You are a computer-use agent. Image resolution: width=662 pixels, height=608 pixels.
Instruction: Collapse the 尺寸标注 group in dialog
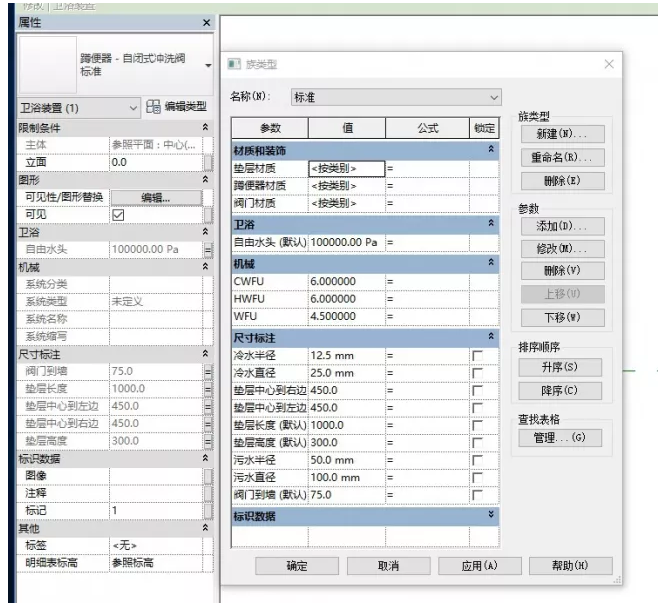pyautogui.click(x=490, y=337)
